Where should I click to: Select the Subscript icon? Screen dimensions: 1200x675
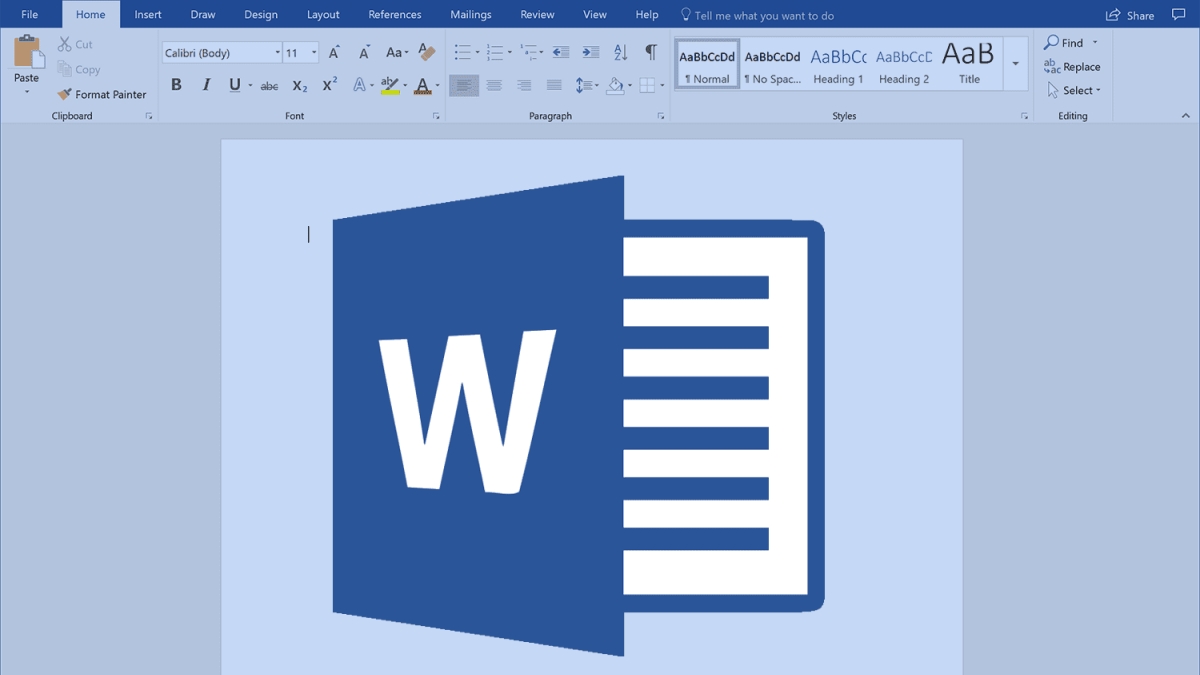point(299,86)
